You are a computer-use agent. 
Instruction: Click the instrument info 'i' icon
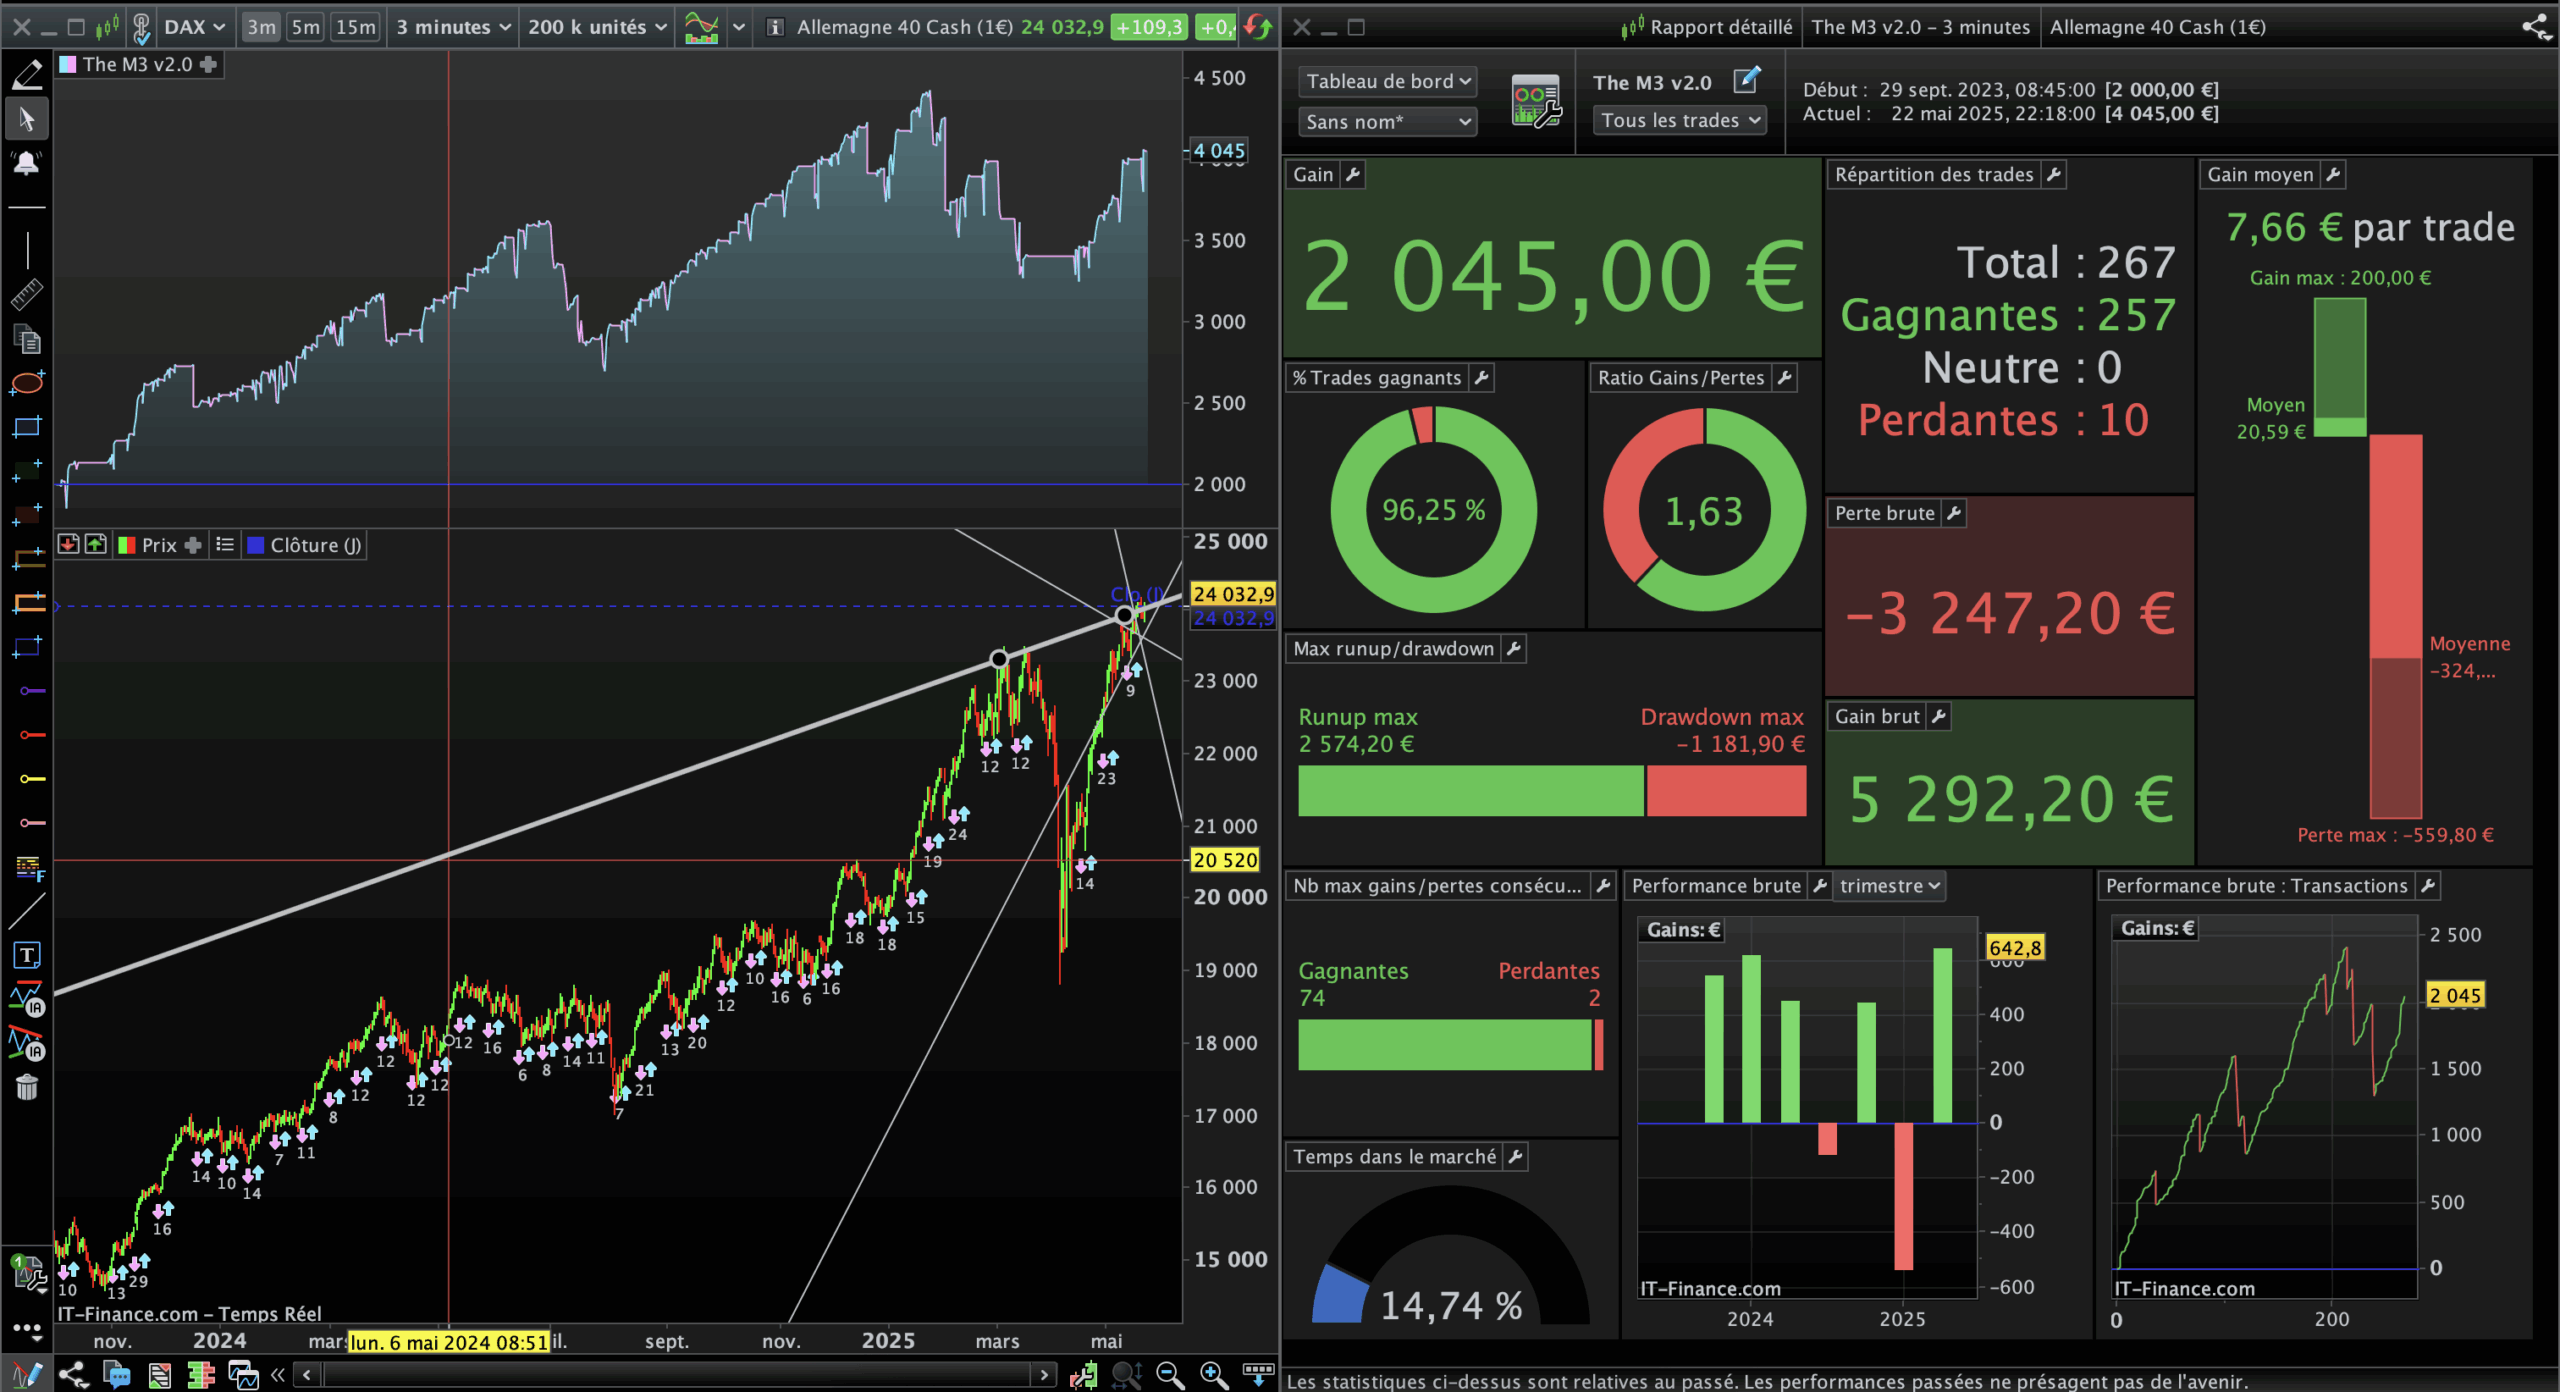(774, 27)
